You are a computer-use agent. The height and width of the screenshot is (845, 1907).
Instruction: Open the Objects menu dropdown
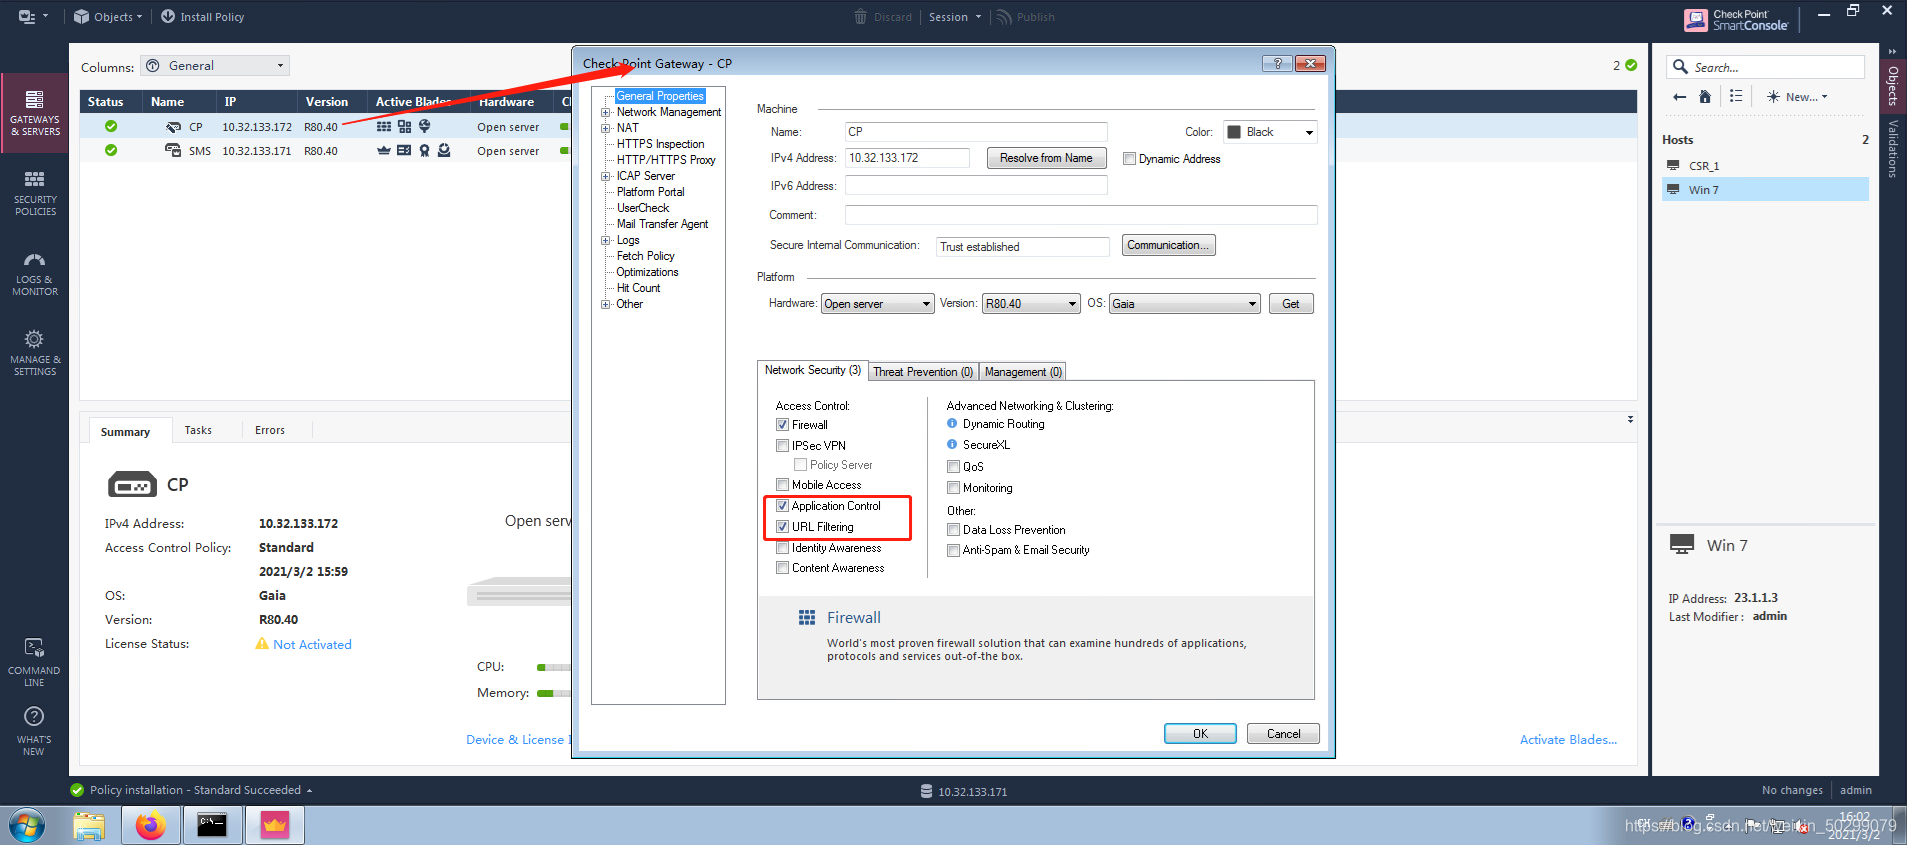click(x=108, y=17)
